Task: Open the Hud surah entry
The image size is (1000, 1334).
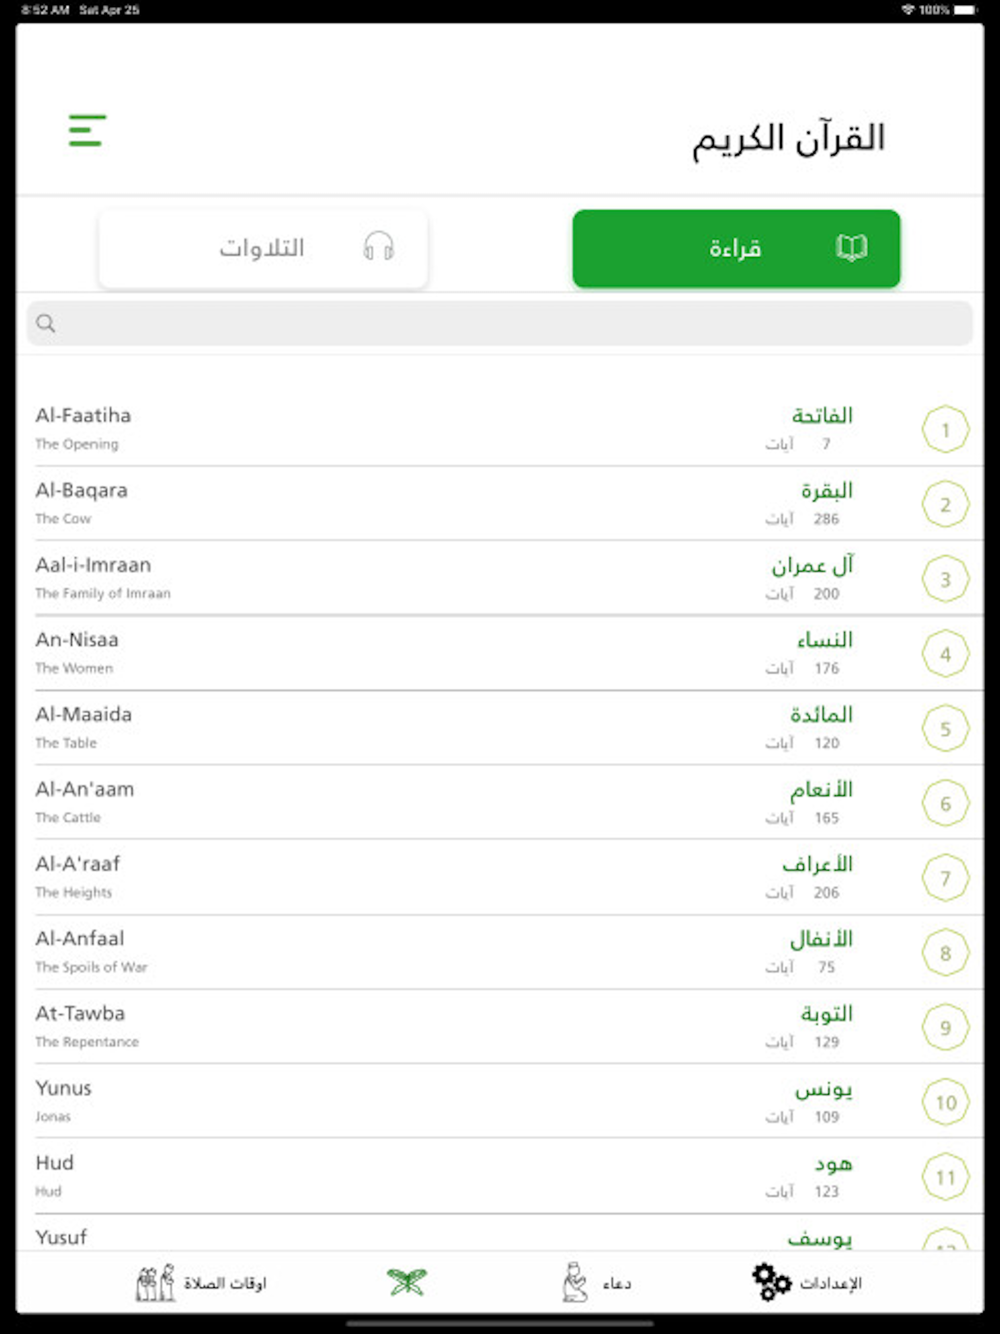Action: coord(500,1176)
